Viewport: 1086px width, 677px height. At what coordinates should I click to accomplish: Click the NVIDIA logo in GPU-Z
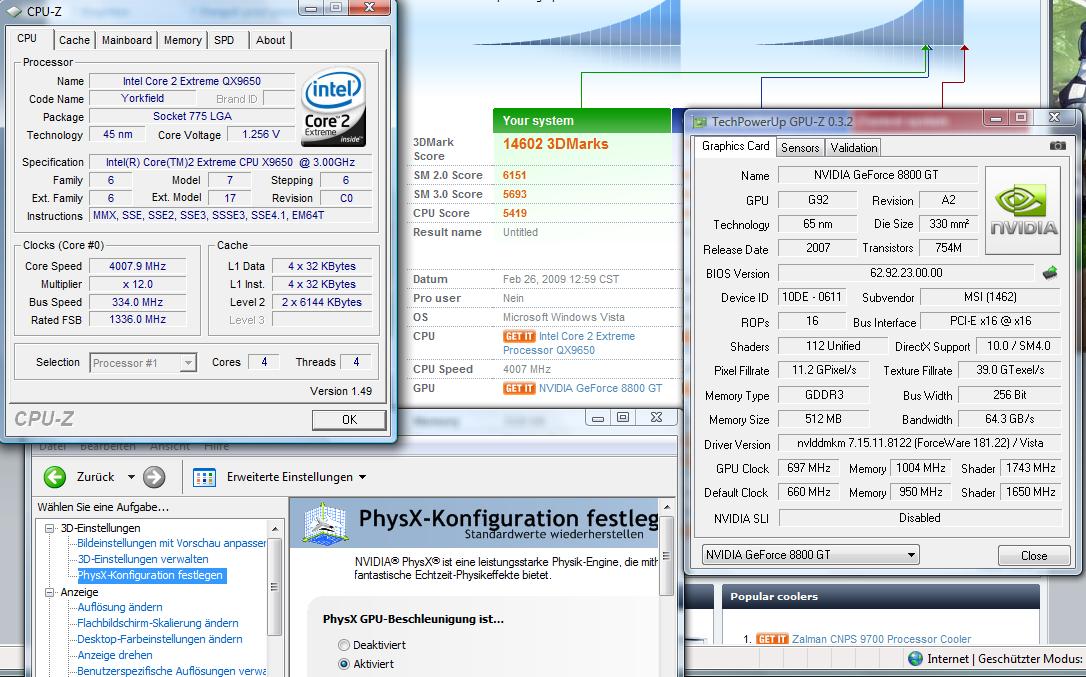coord(1023,211)
